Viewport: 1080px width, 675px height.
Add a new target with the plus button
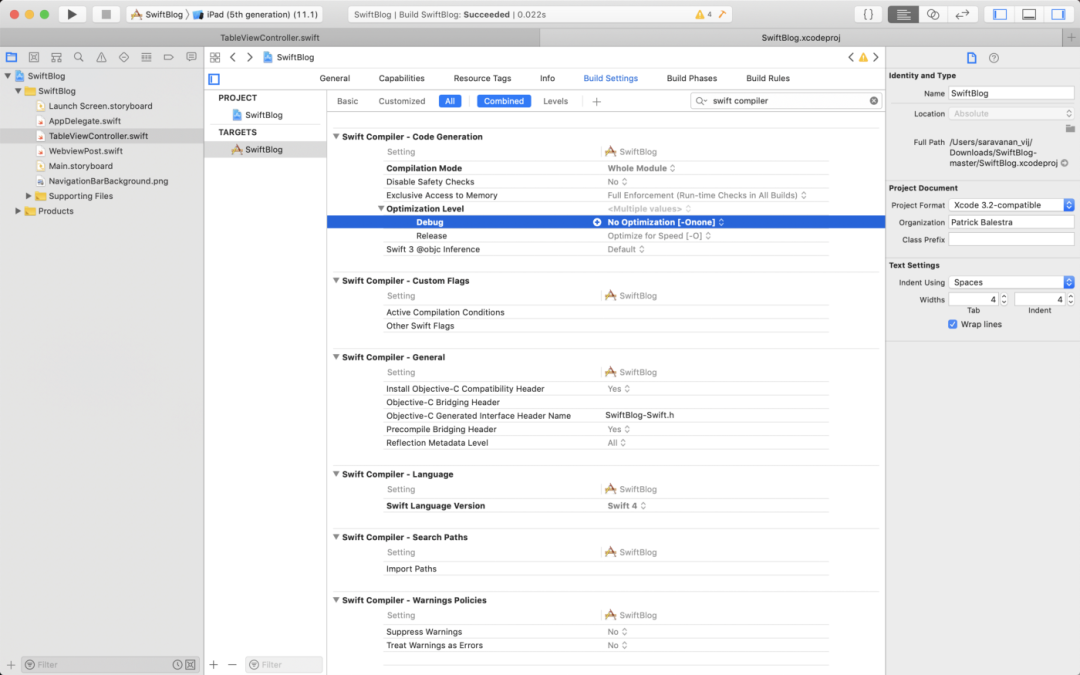coord(214,665)
